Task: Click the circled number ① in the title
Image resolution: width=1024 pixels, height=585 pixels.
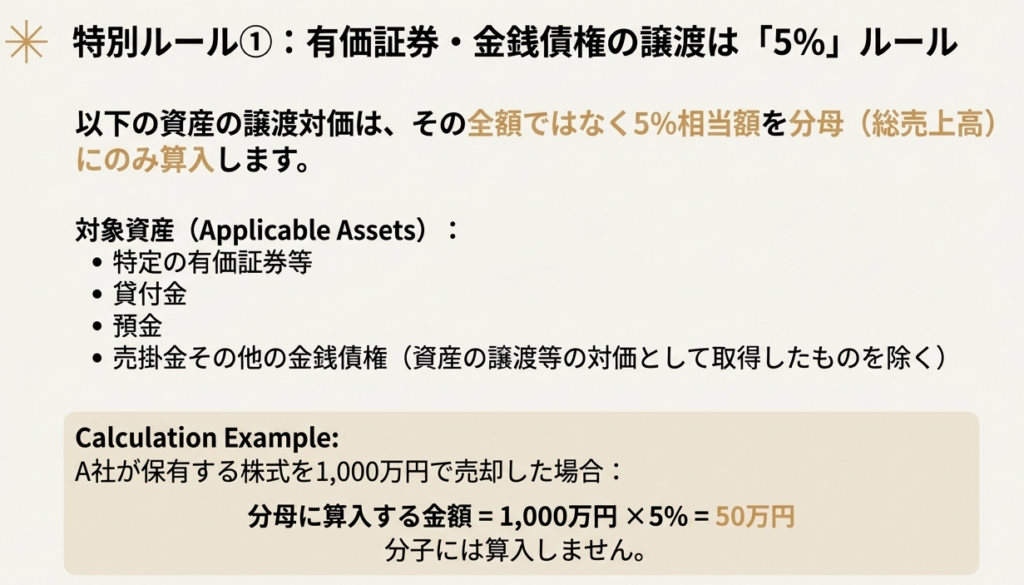Action: [x=264, y=44]
